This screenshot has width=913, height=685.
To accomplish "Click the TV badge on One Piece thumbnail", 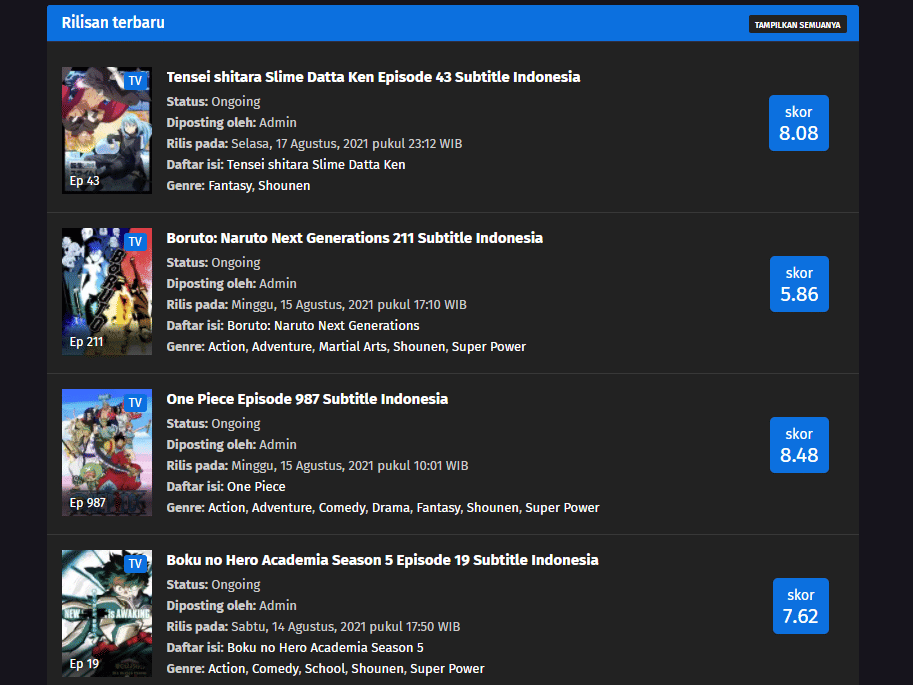I will click(135, 402).
